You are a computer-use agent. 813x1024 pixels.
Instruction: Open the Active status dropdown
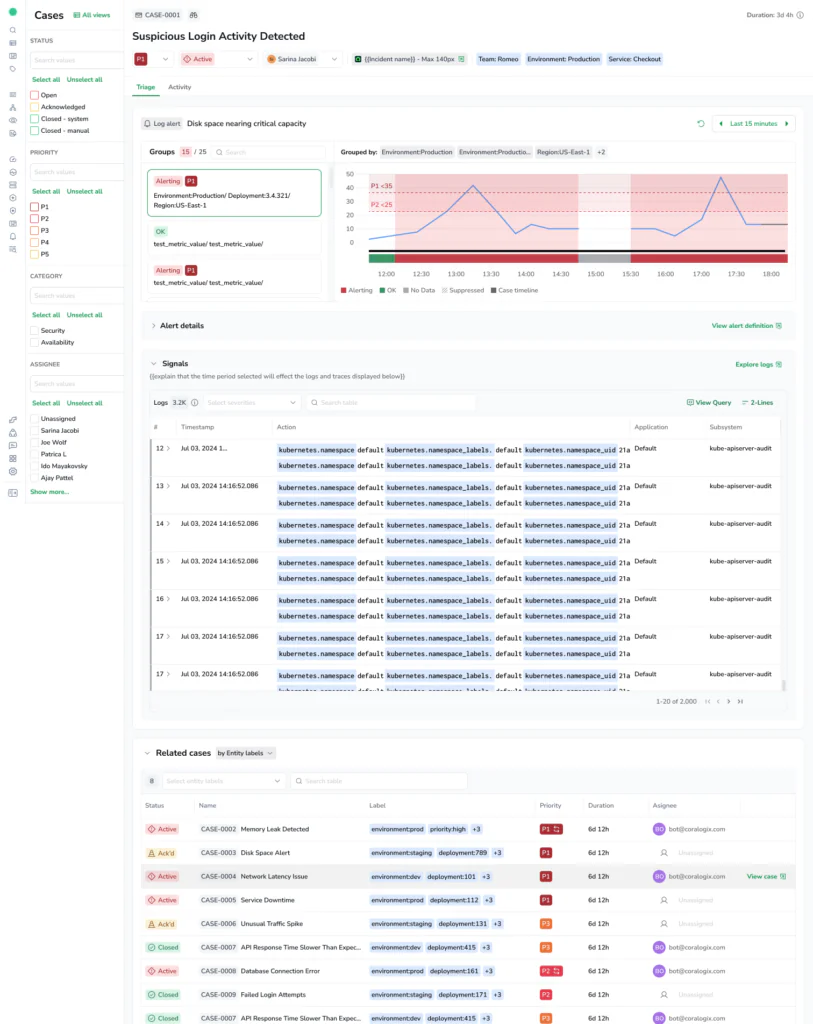pyautogui.click(x=219, y=59)
